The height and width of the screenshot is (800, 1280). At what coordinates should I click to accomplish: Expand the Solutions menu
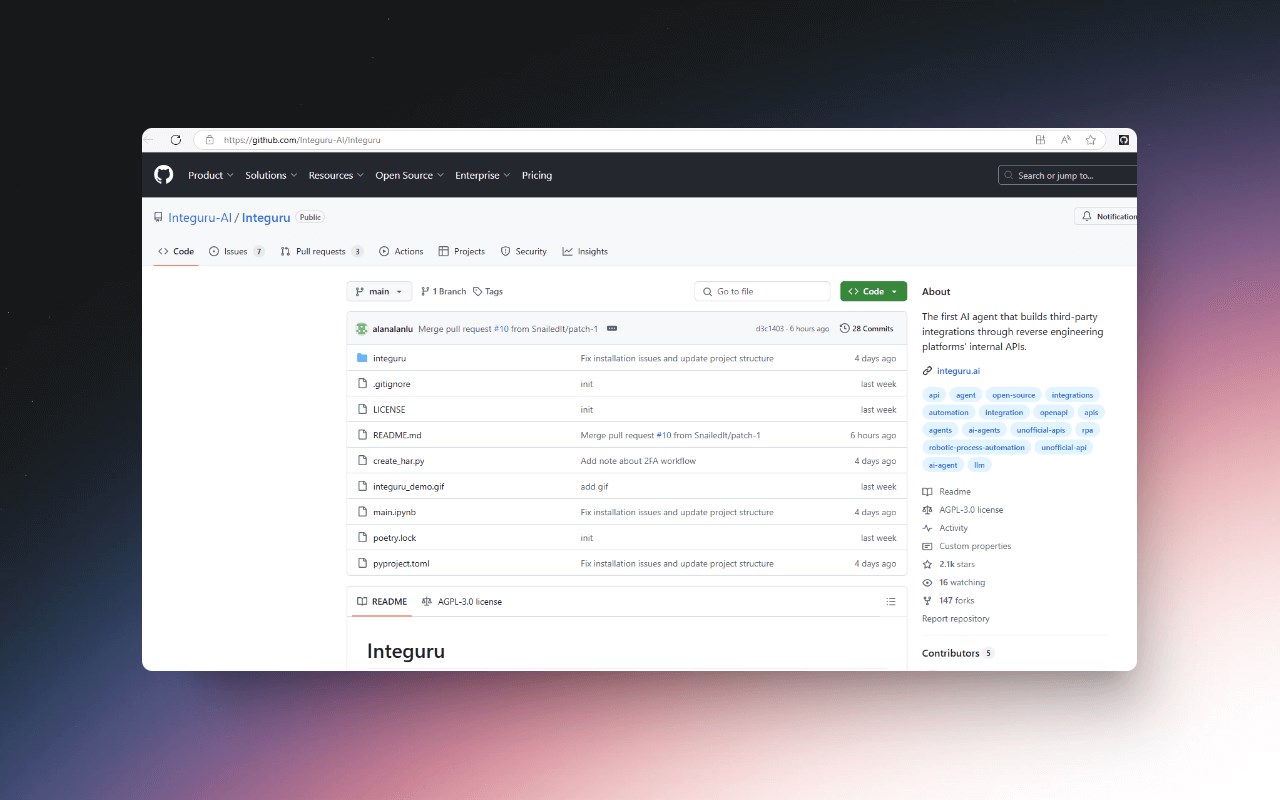click(272, 175)
